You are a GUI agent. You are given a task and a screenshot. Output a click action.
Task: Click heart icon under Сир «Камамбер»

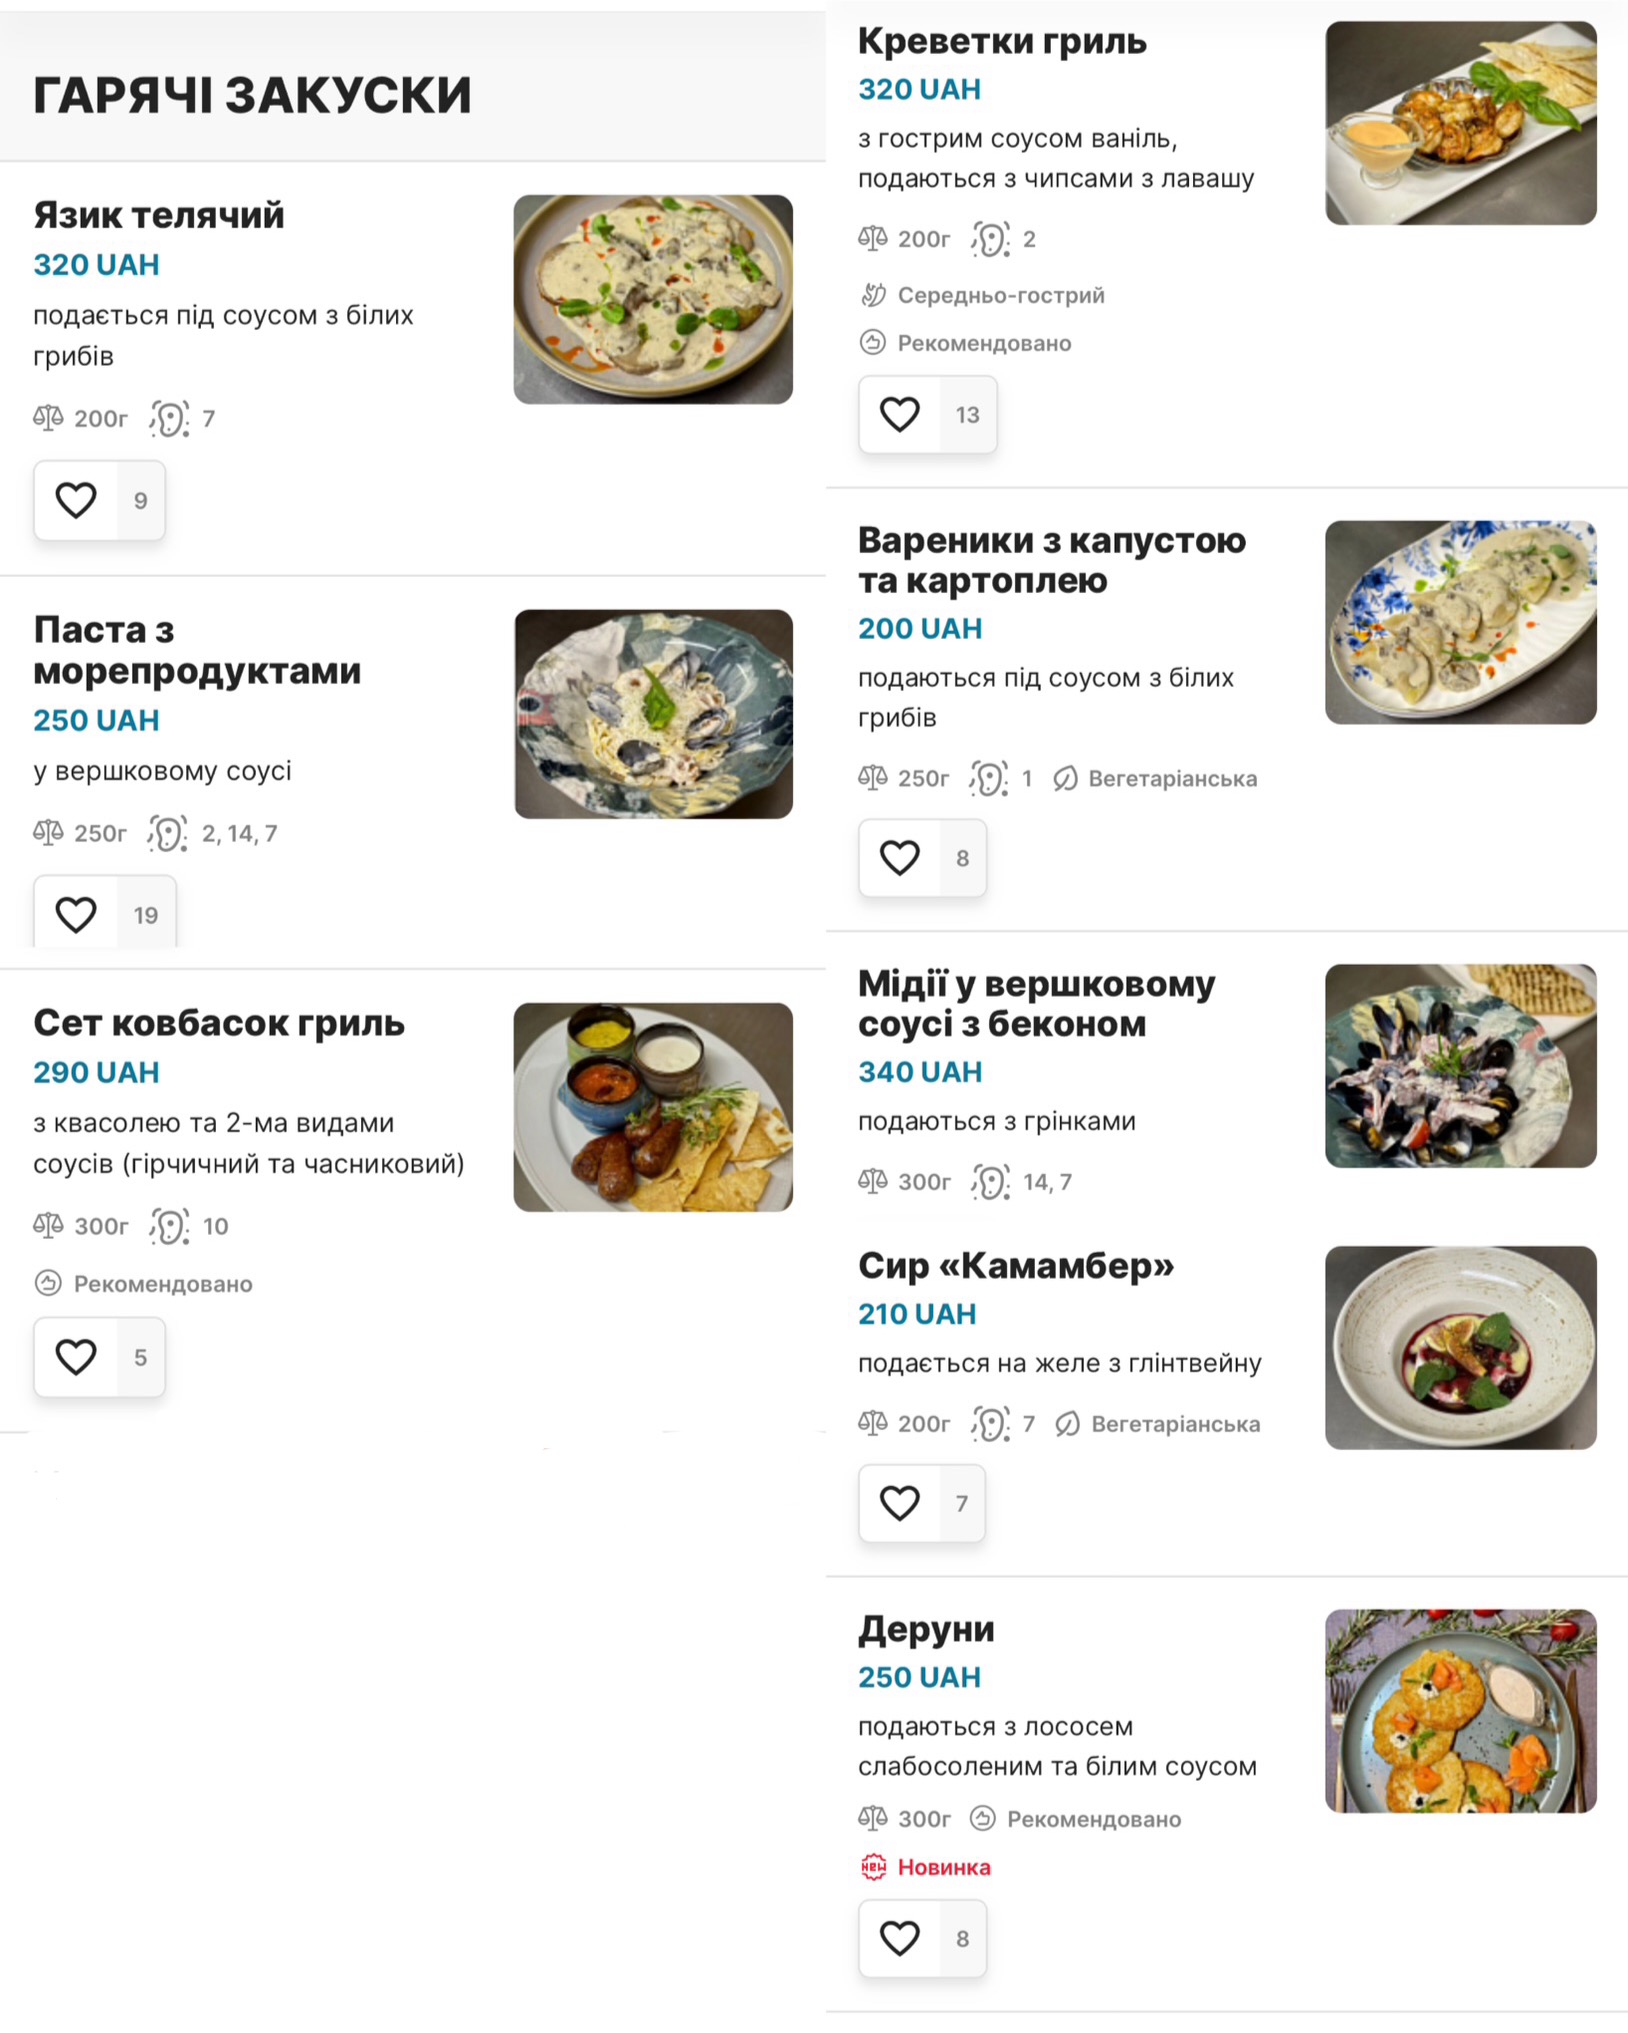click(900, 1502)
